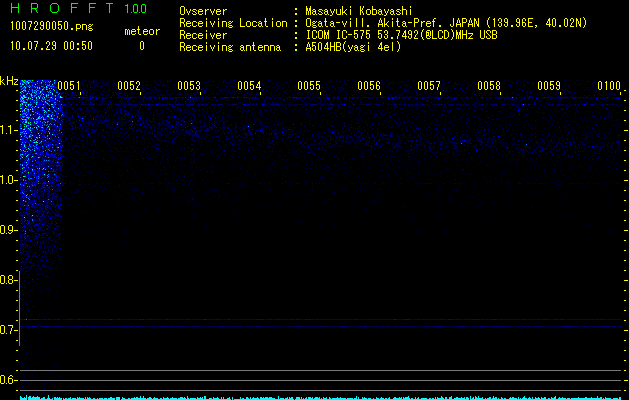
Task: Select observer name Masayuki Kobayashi
Action: click(x=359, y=11)
